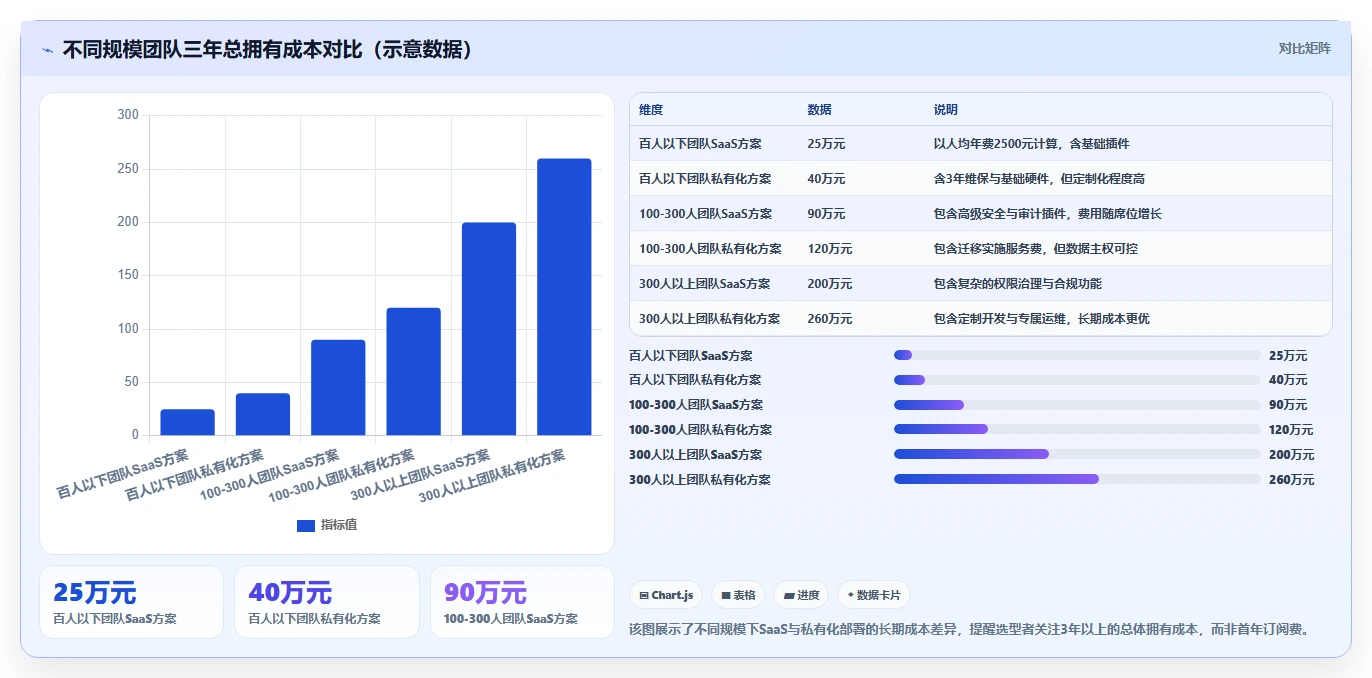Click the 200万元 value beside progress bar
The width and height of the screenshot is (1372, 678).
pyautogui.click(x=1291, y=455)
